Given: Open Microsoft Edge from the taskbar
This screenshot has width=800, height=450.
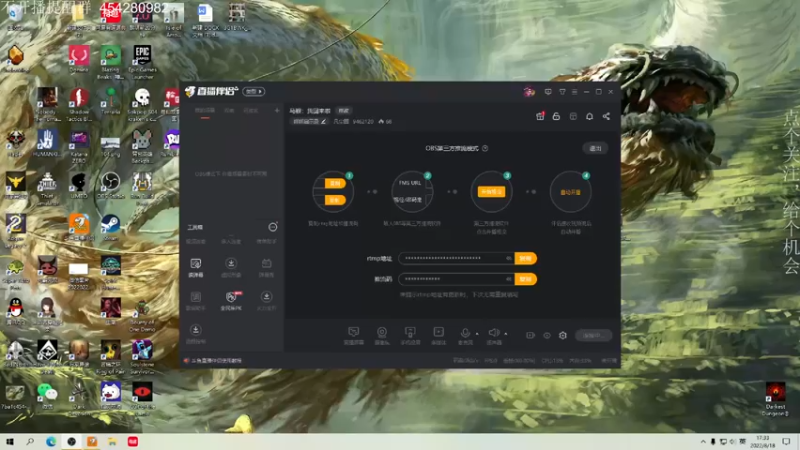Looking at the screenshot, I should [x=51, y=441].
